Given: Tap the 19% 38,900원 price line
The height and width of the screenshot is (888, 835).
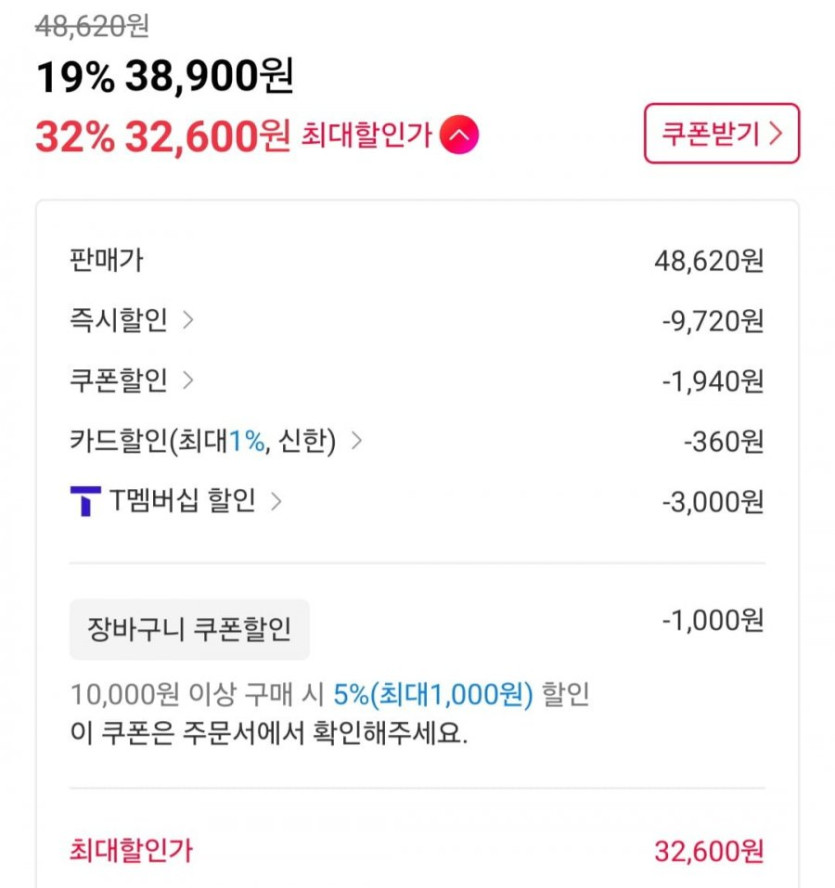Looking at the screenshot, I should tap(165, 77).
